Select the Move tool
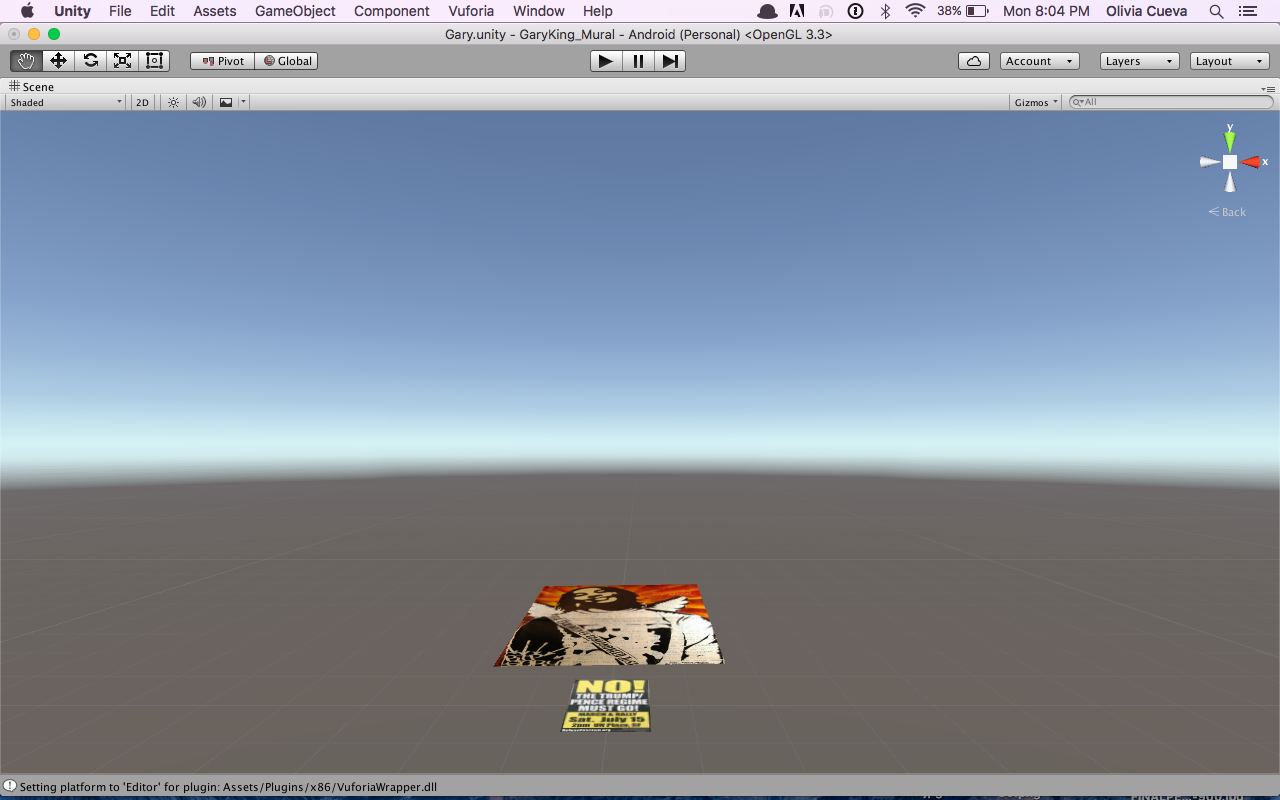 point(59,61)
